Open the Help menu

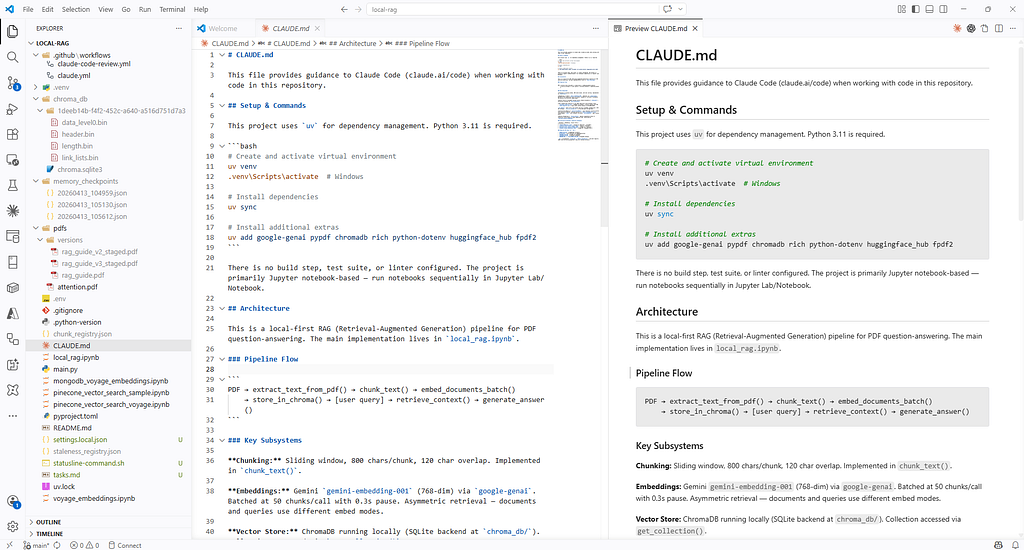[201, 9]
